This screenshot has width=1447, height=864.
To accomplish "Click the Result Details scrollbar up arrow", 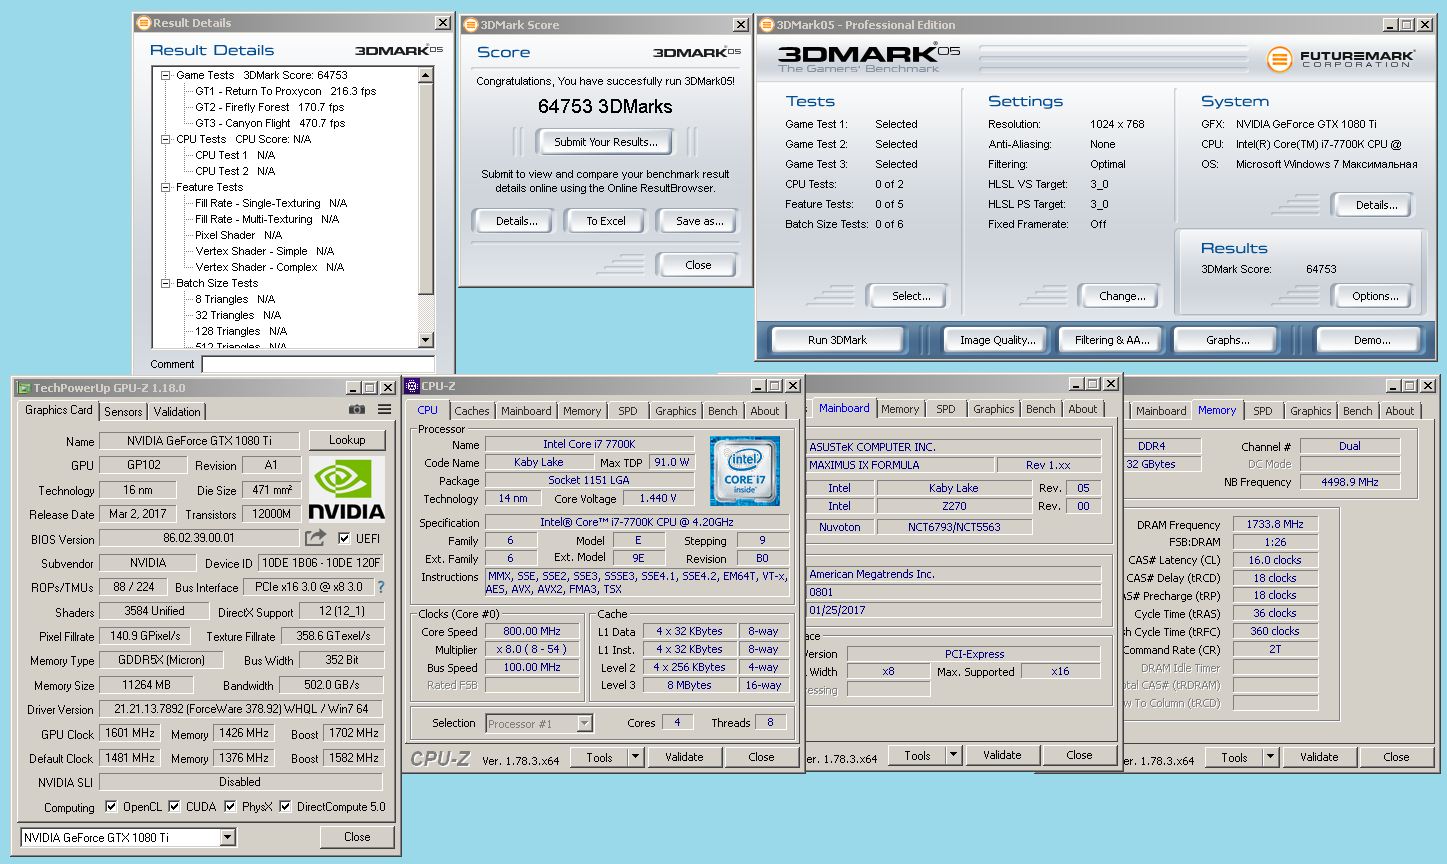I will [427, 75].
